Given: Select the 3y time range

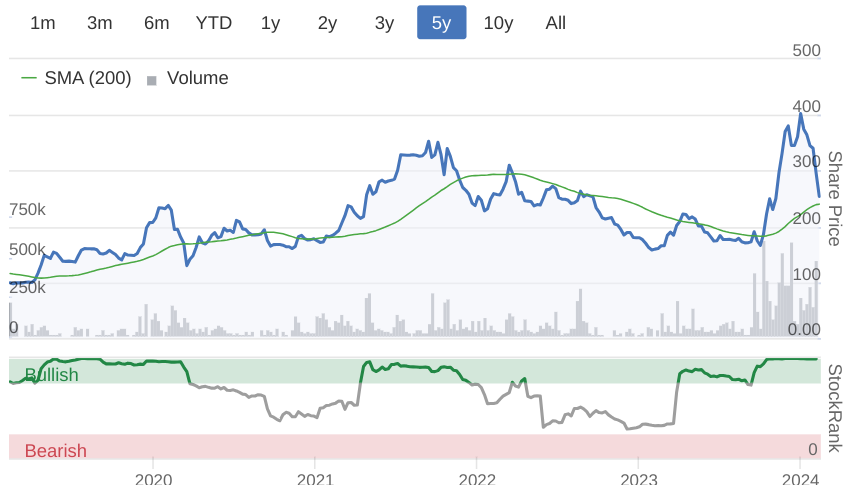Looking at the screenshot, I should click(x=385, y=23).
